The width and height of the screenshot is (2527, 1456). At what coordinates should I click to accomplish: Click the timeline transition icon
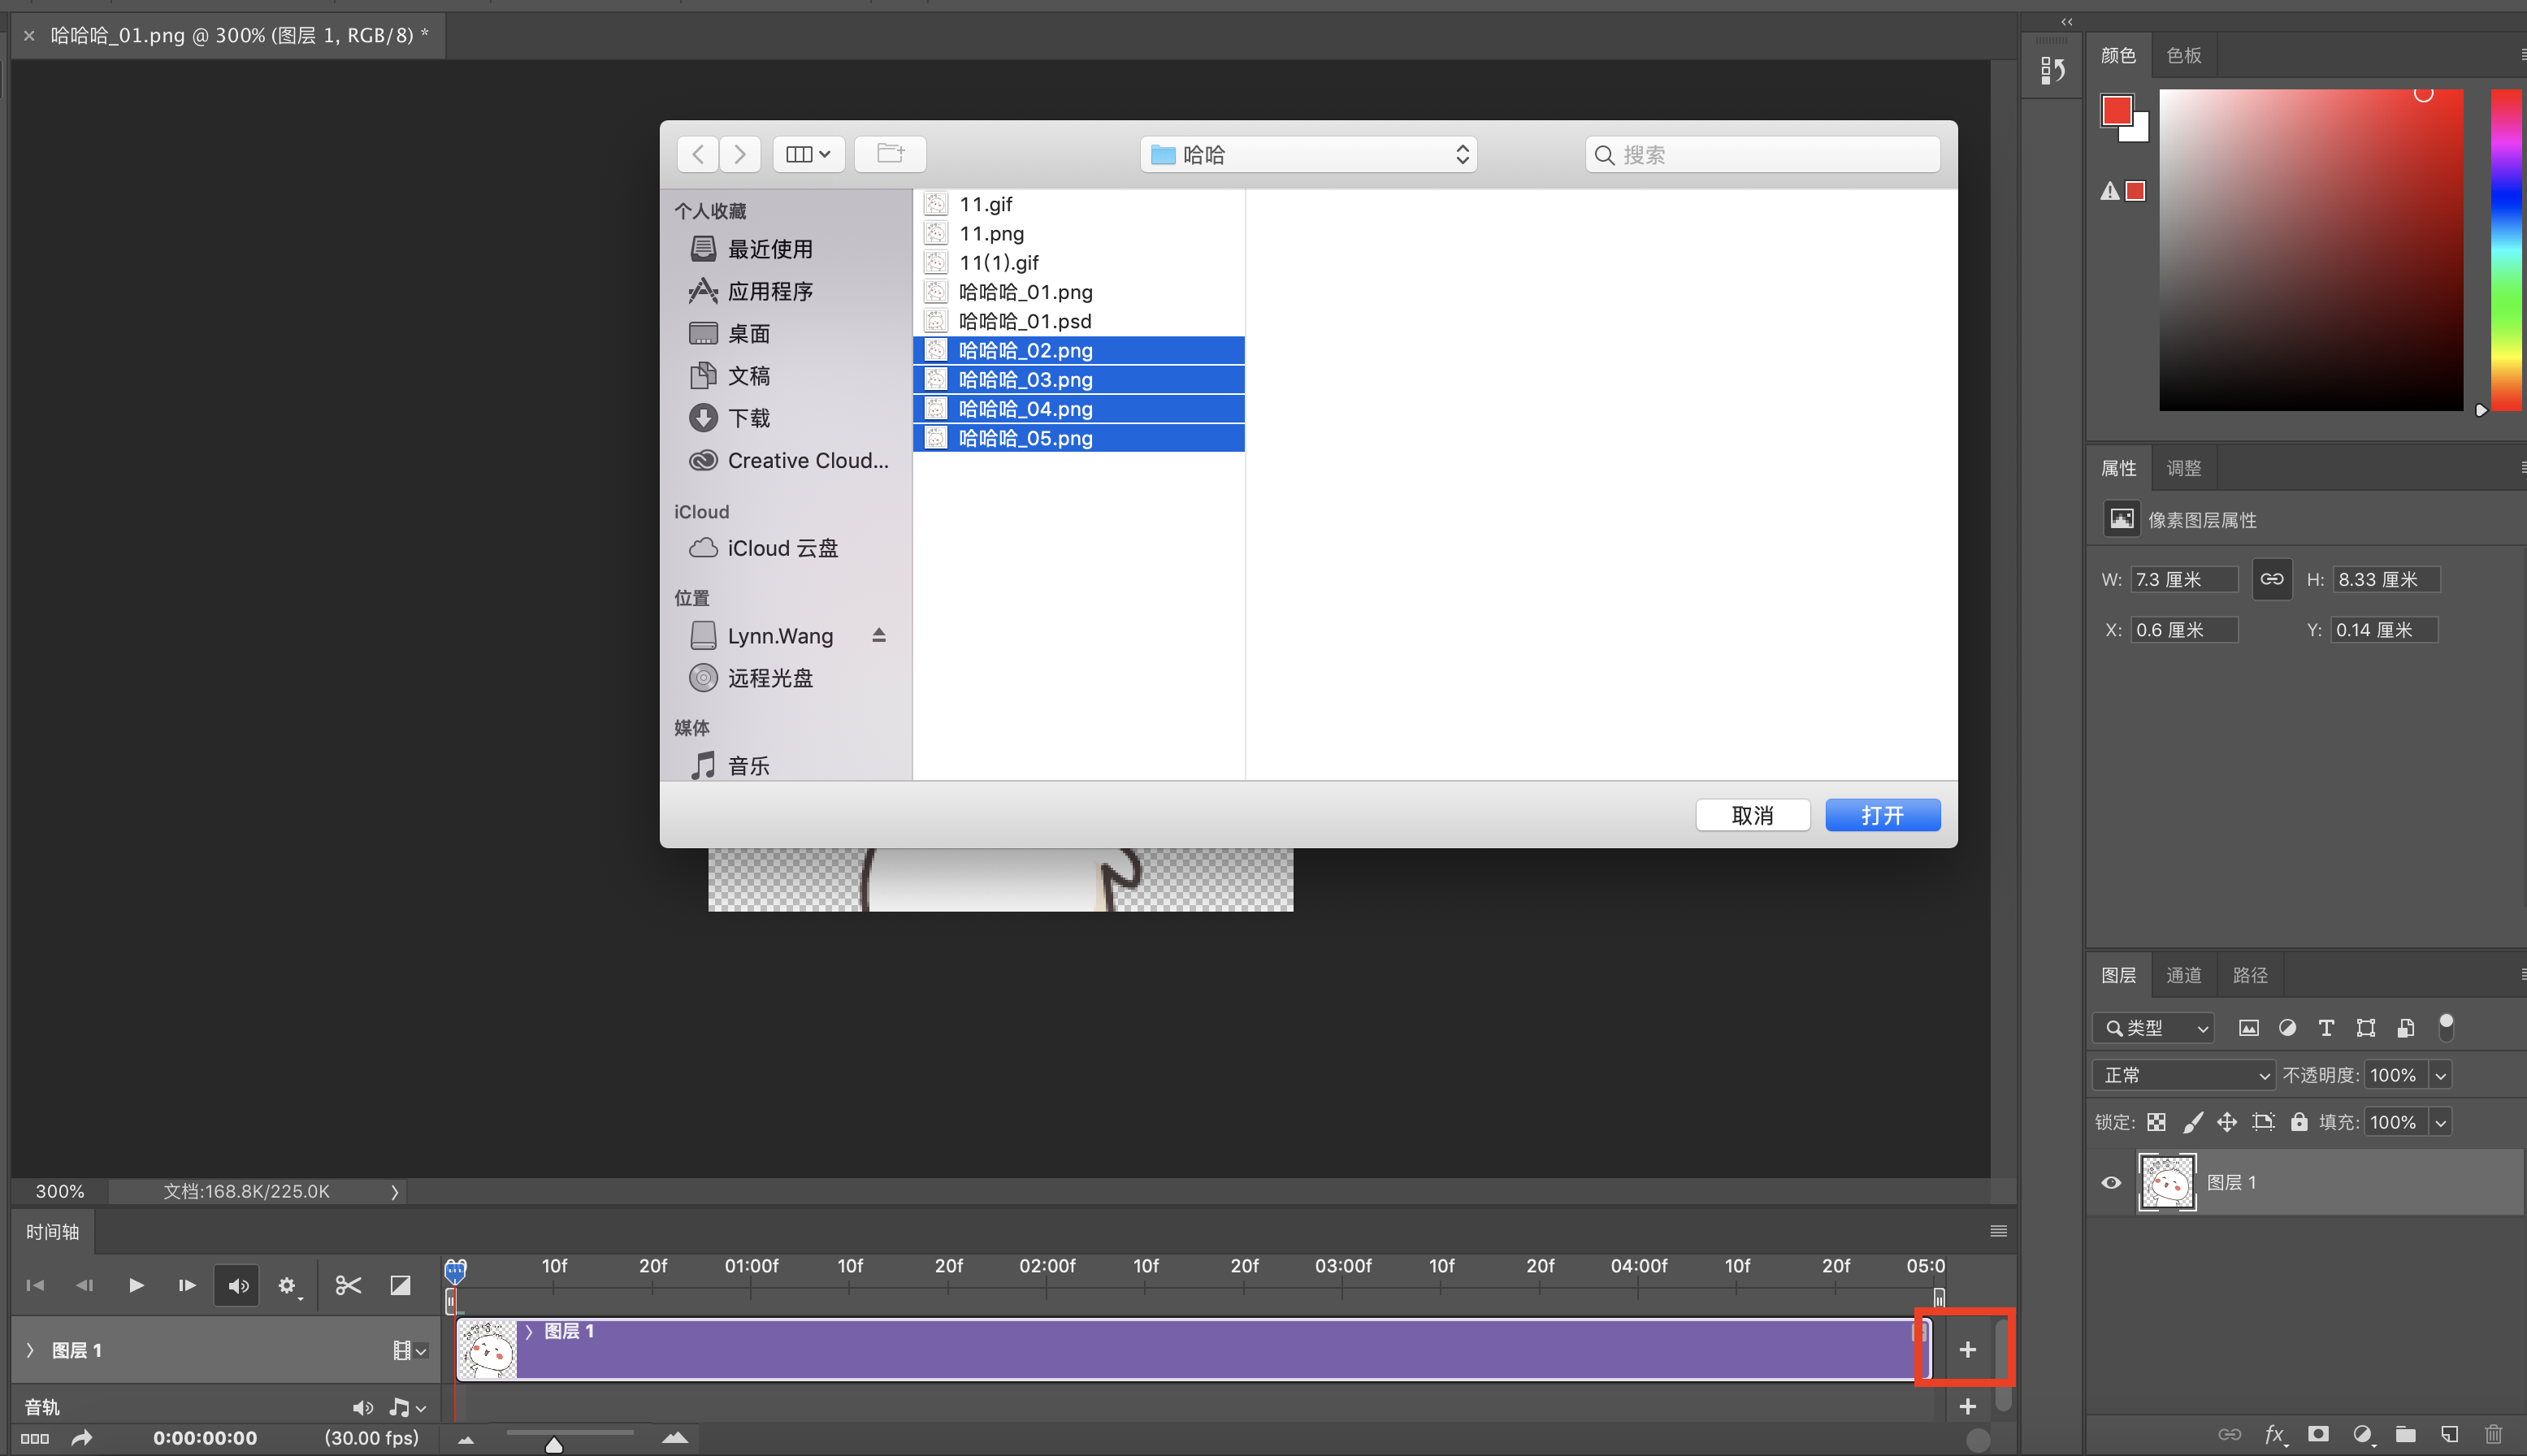[x=400, y=1286]
